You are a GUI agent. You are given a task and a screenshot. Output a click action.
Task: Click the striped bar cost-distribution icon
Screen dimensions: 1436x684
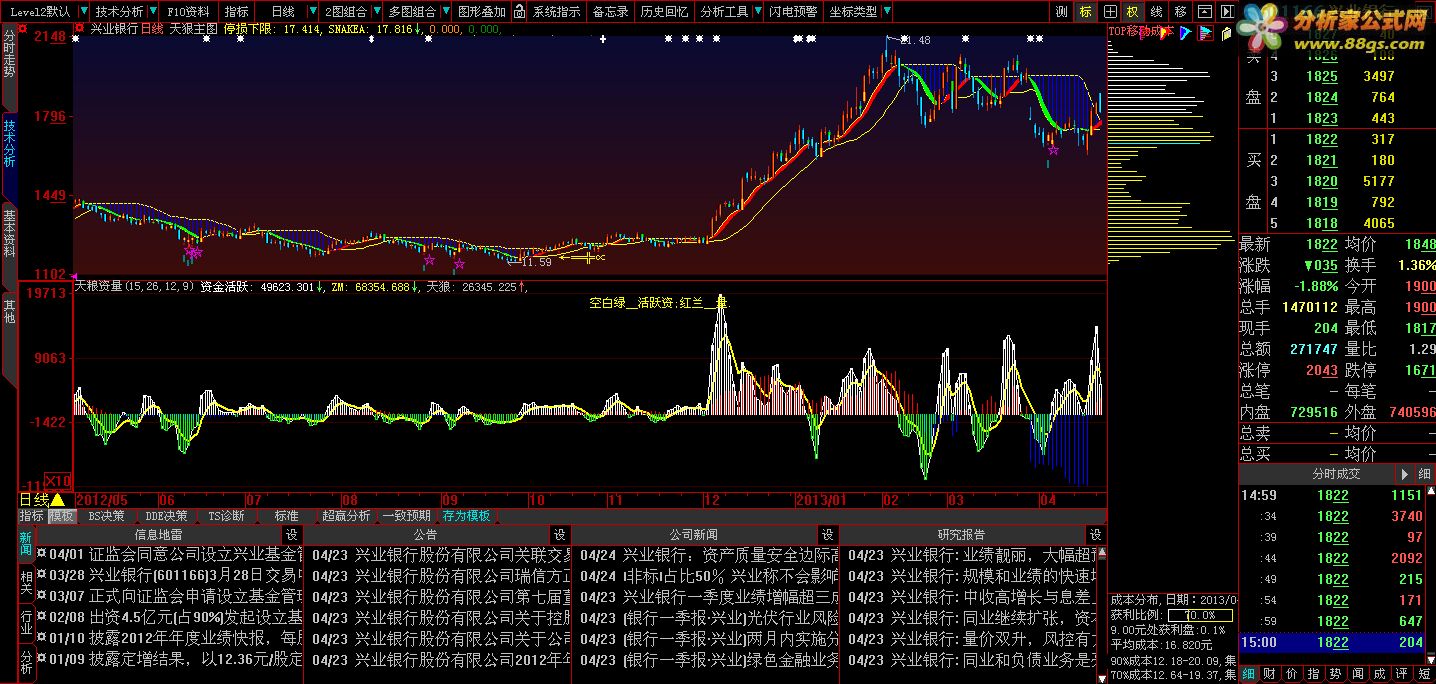point(1206,33)
